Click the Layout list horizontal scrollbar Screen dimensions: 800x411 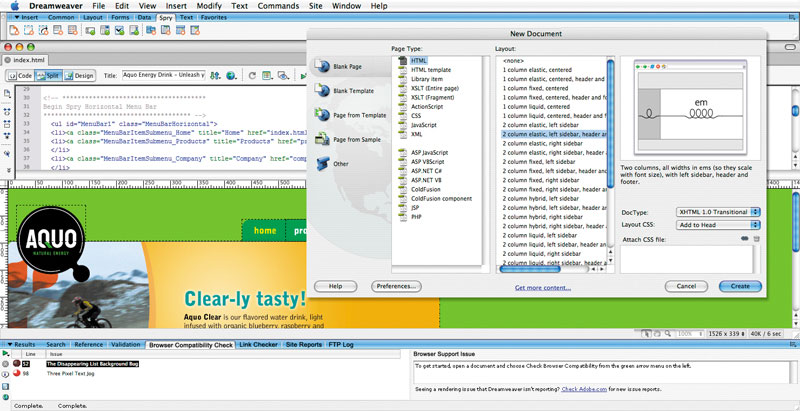530,269
